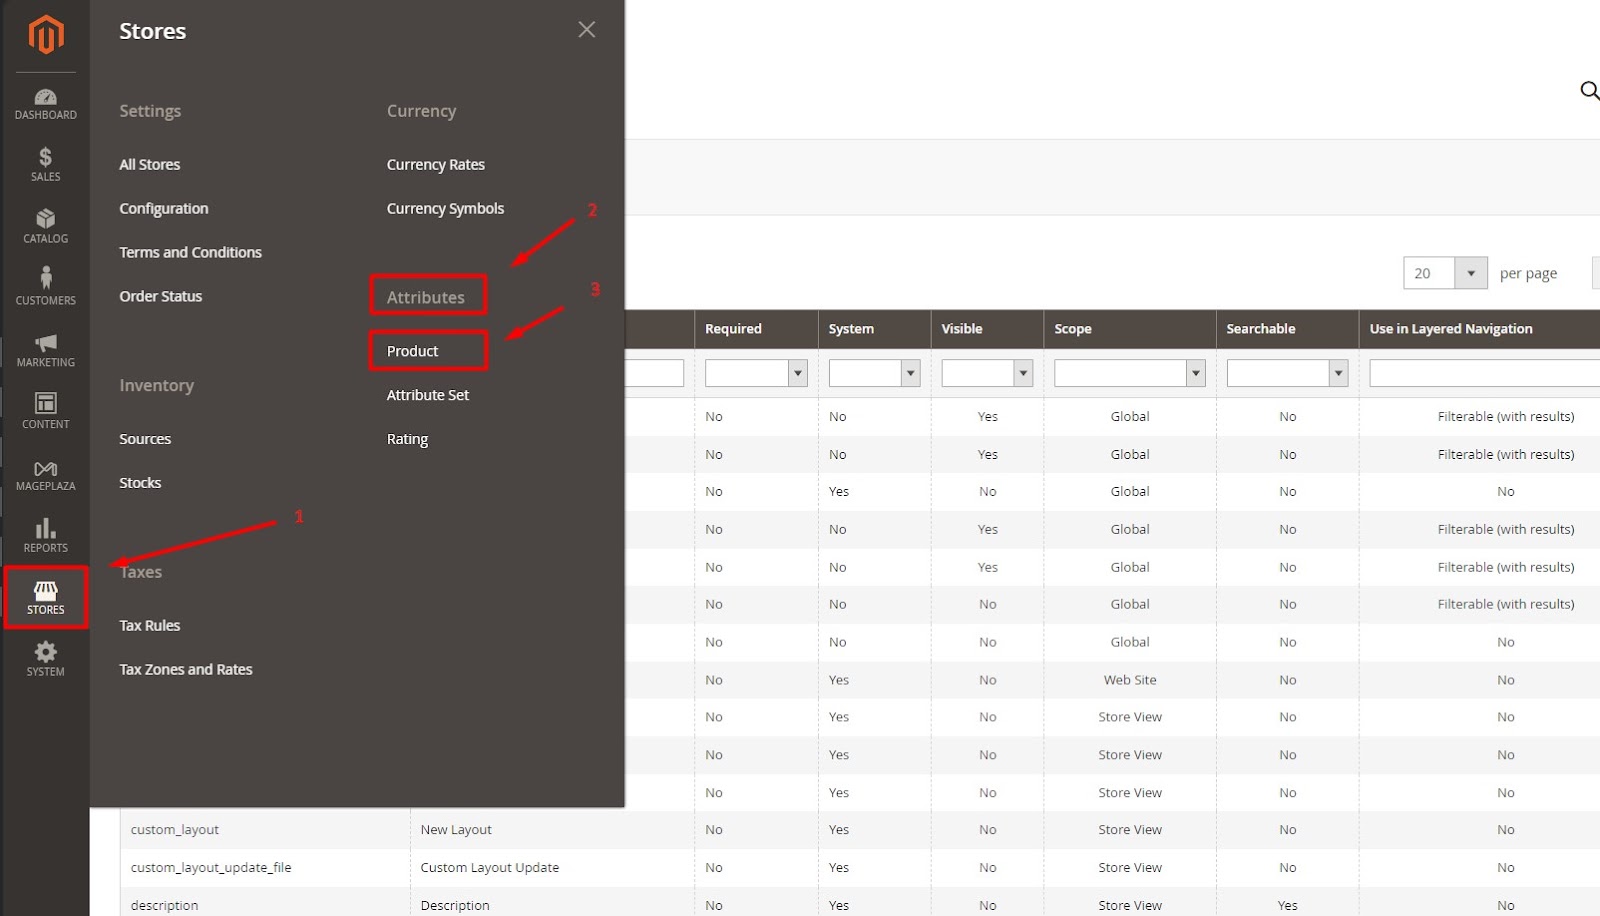1600x916 pixels.
Task: Select the Product attributes menu entry
Action: (x=411, y=351)
